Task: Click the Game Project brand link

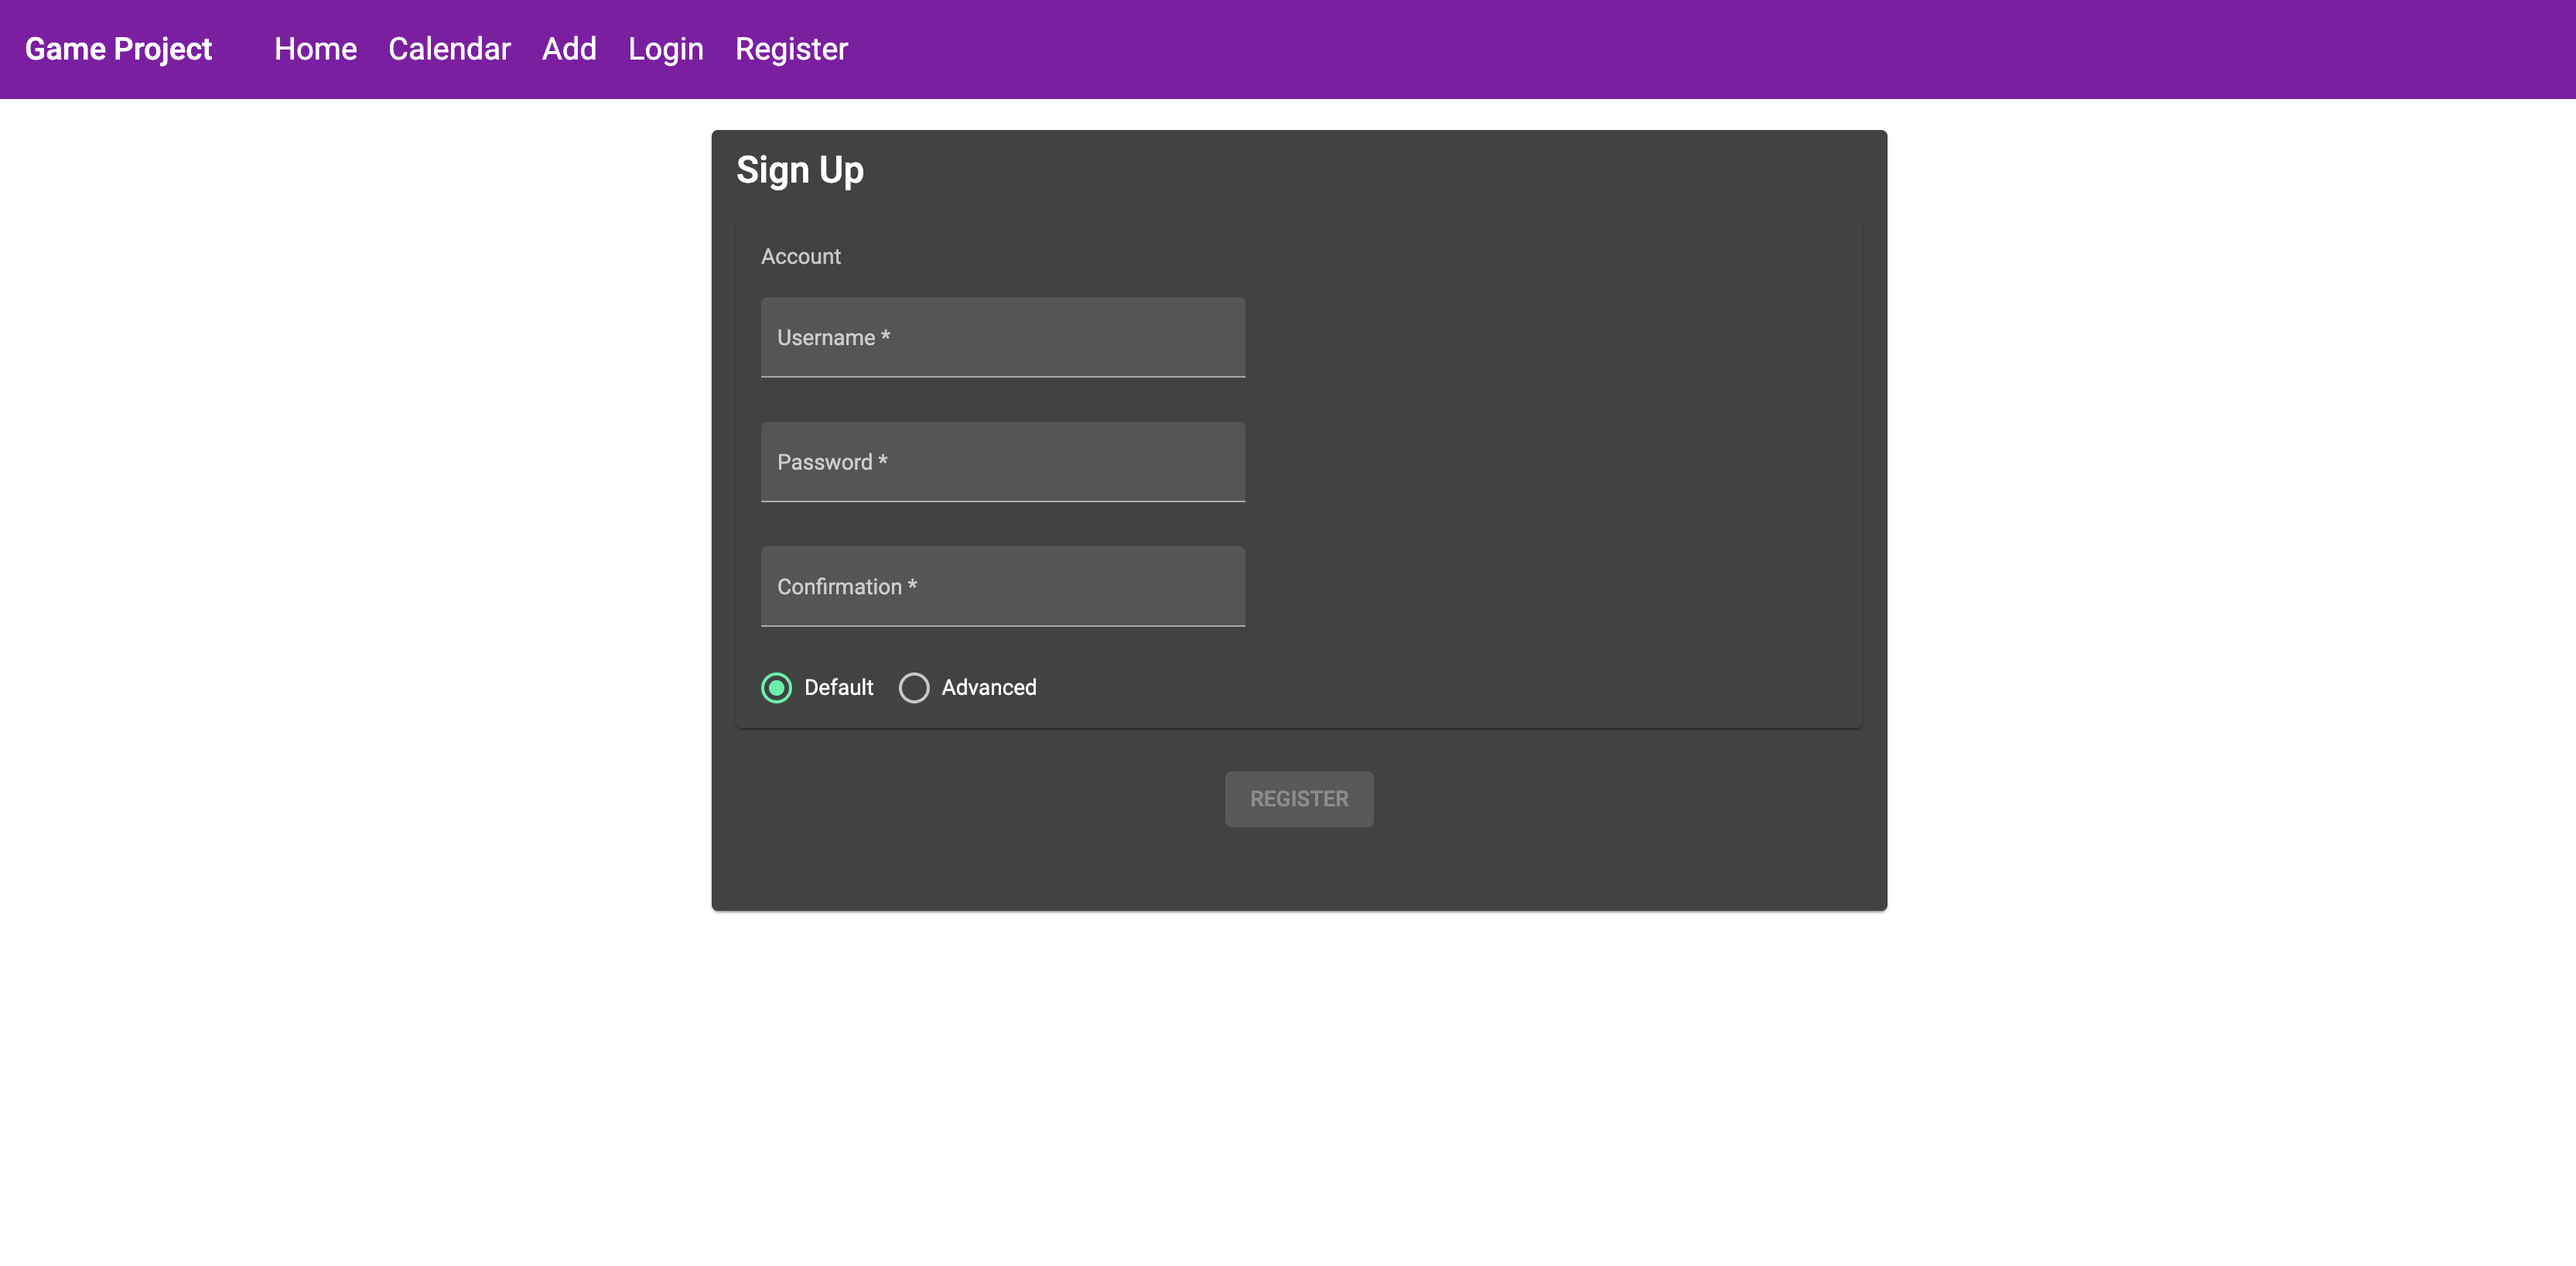Action: coord(118,49)
